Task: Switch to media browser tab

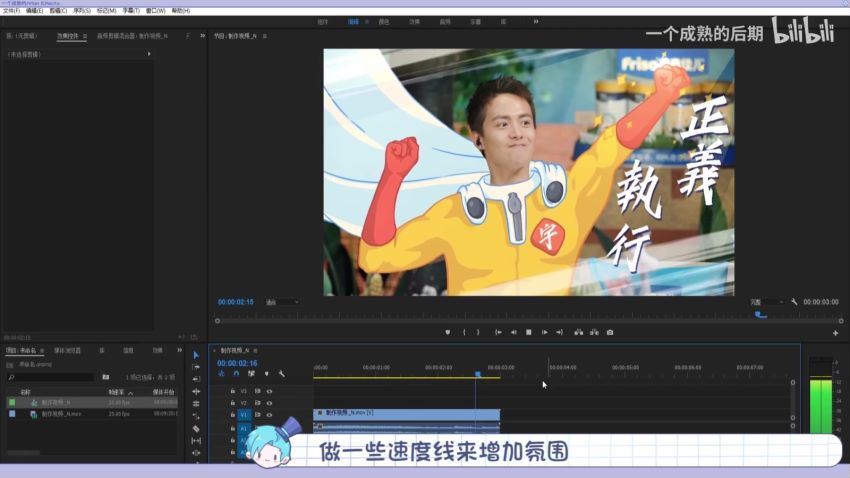Action: pyautogui.click(x=67, y=351)
